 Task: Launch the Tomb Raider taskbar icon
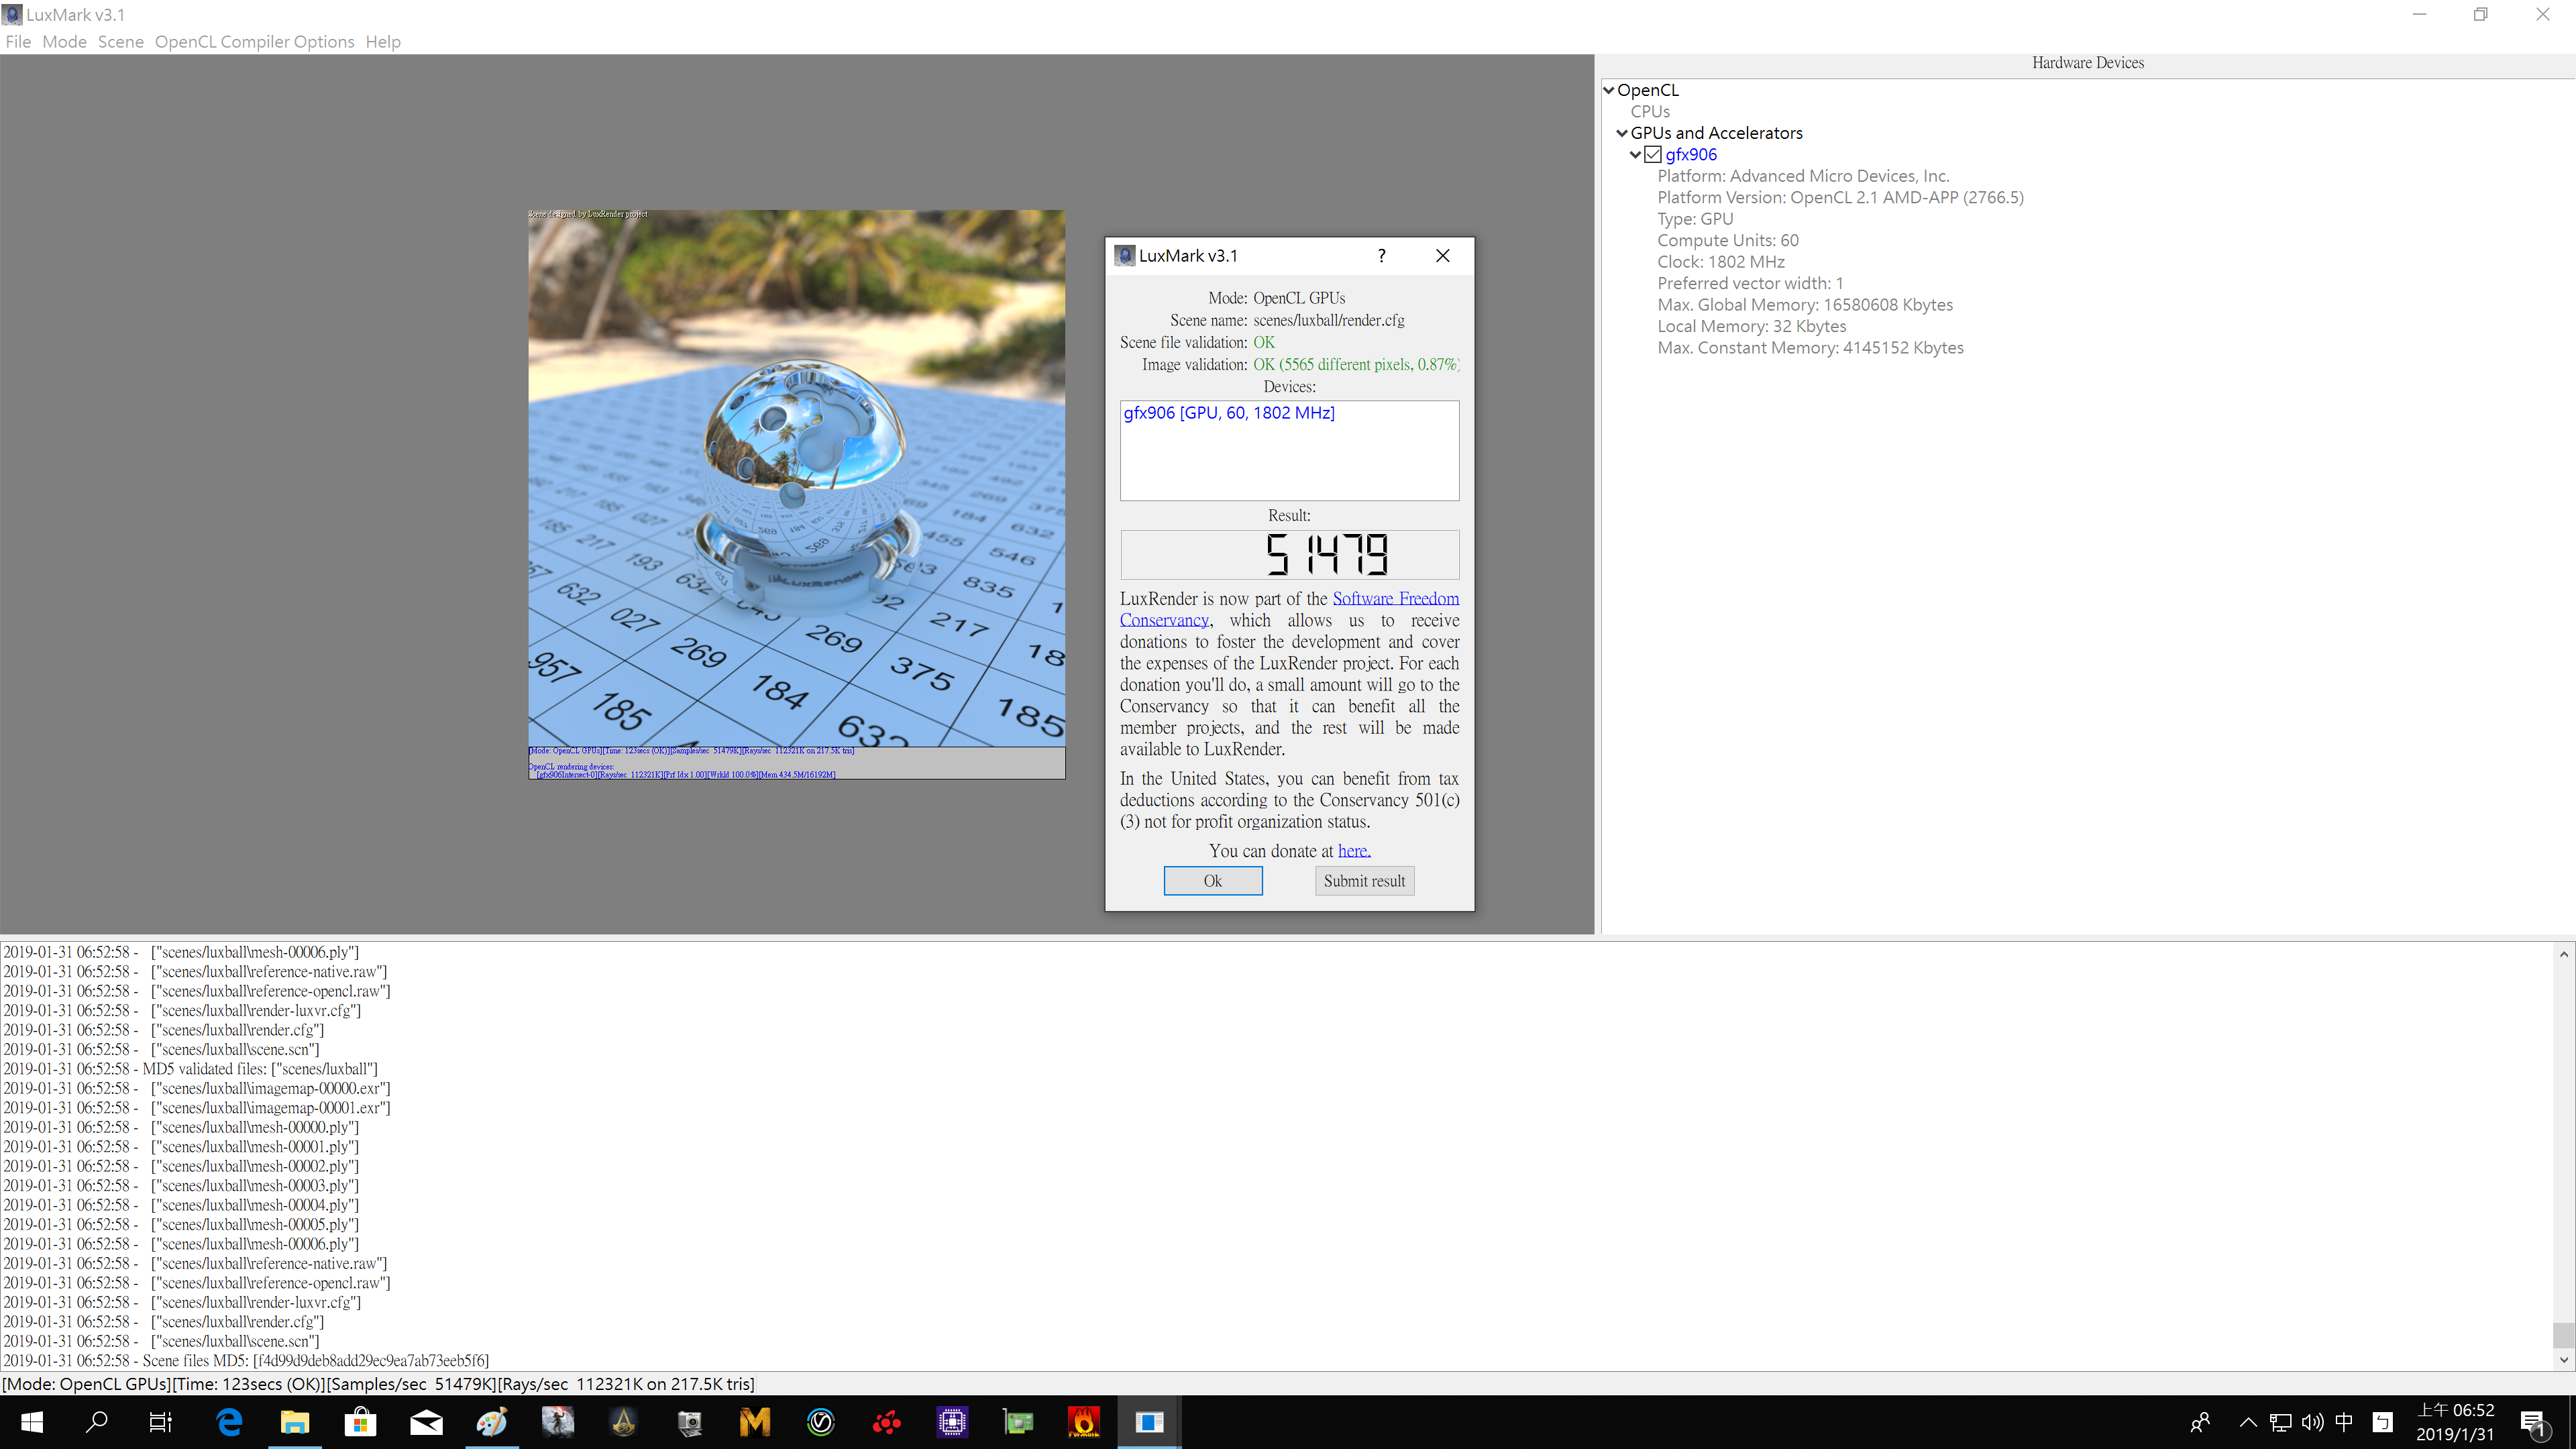coord(557,1422)
